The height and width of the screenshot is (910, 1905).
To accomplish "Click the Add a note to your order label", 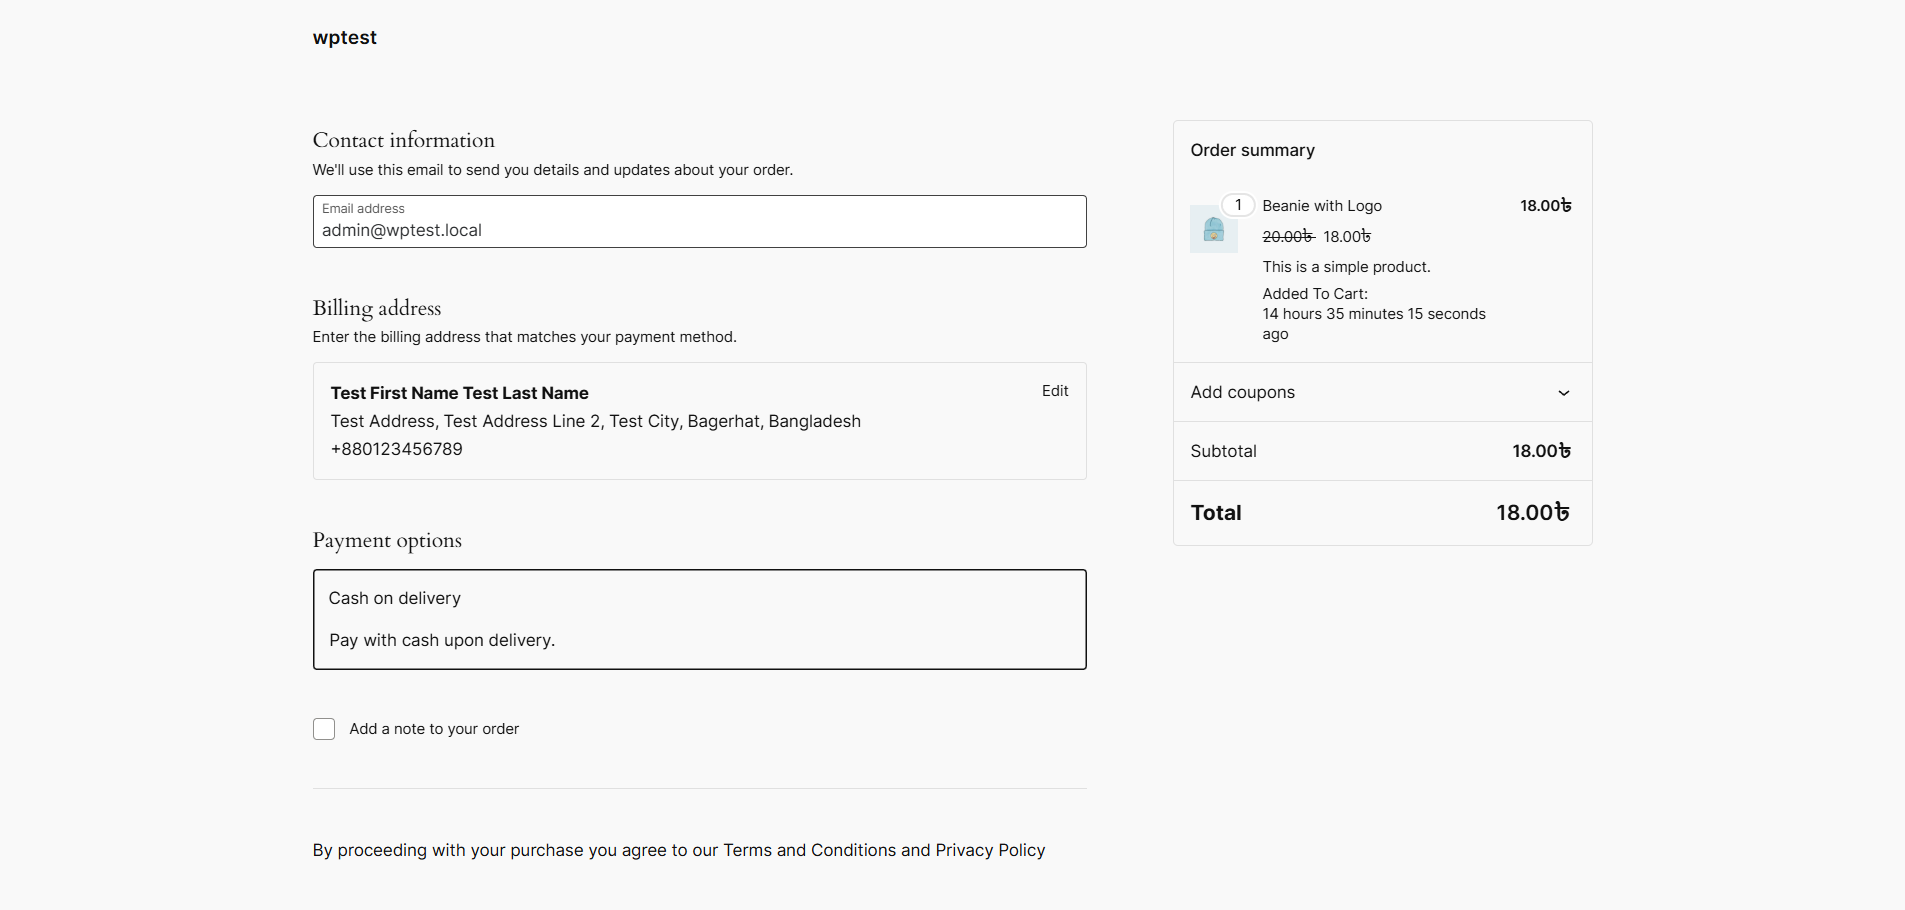I will [434, 729].
